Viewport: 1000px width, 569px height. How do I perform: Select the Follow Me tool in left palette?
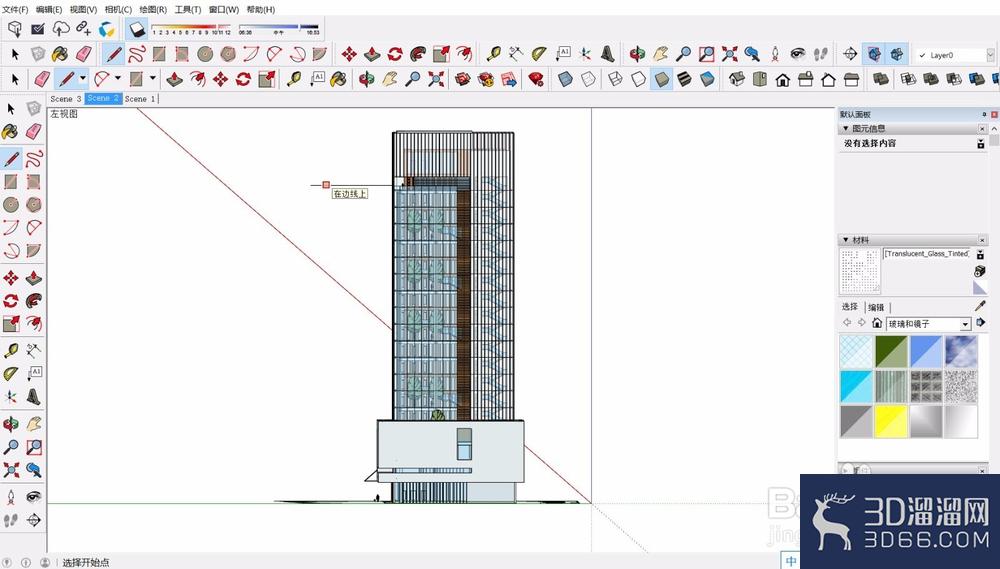pos(34,300)
